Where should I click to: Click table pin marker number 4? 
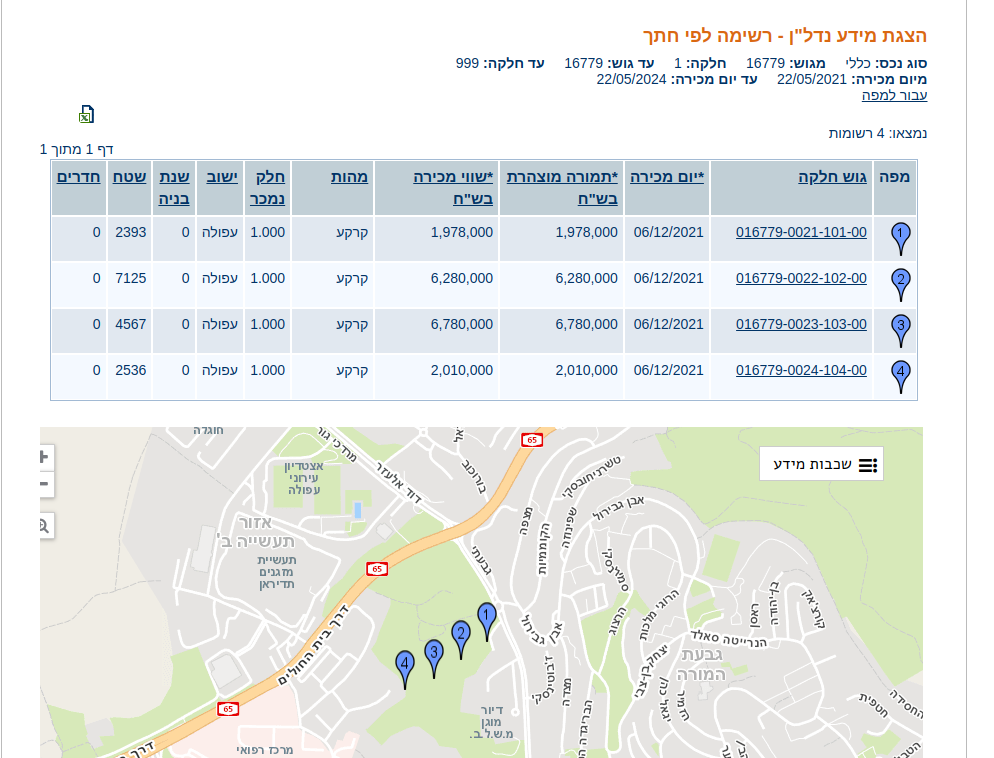[x=900, y=376]
